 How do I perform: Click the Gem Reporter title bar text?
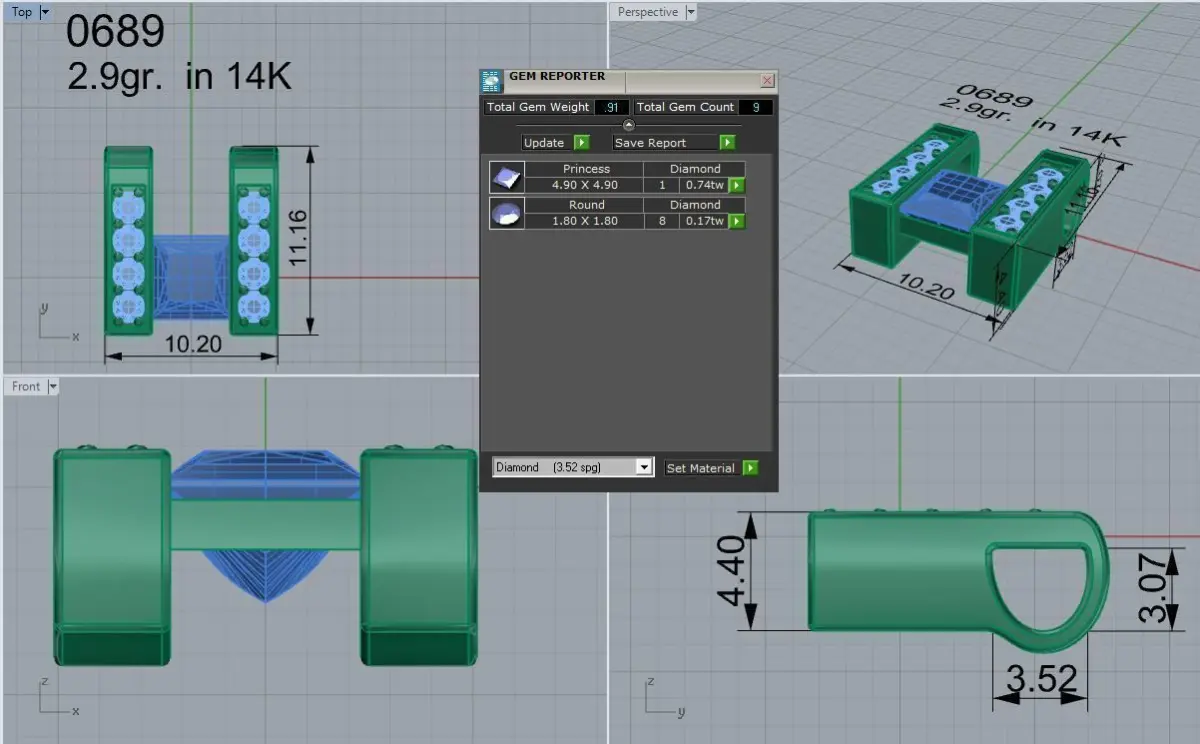[557, 76]
